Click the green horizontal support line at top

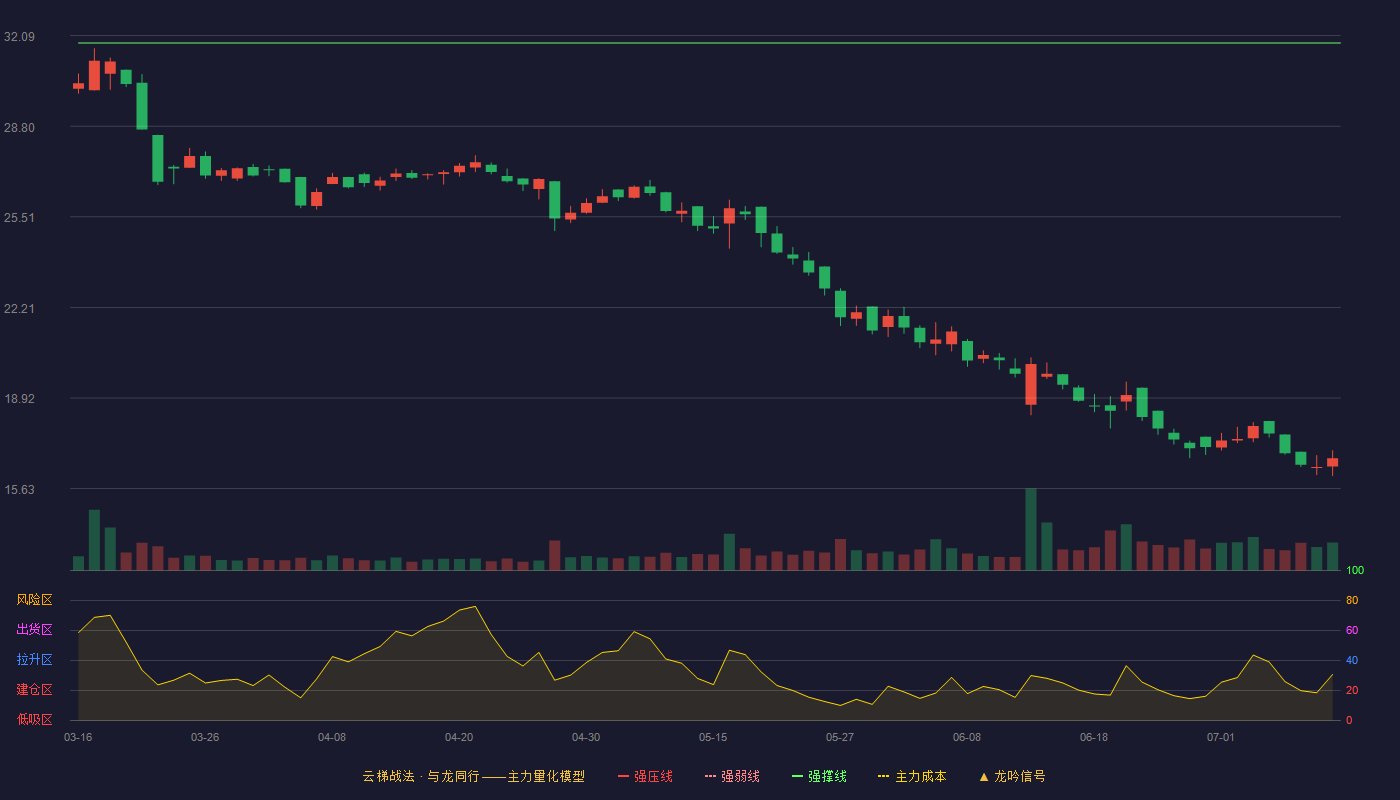click(x=709, y=43)
